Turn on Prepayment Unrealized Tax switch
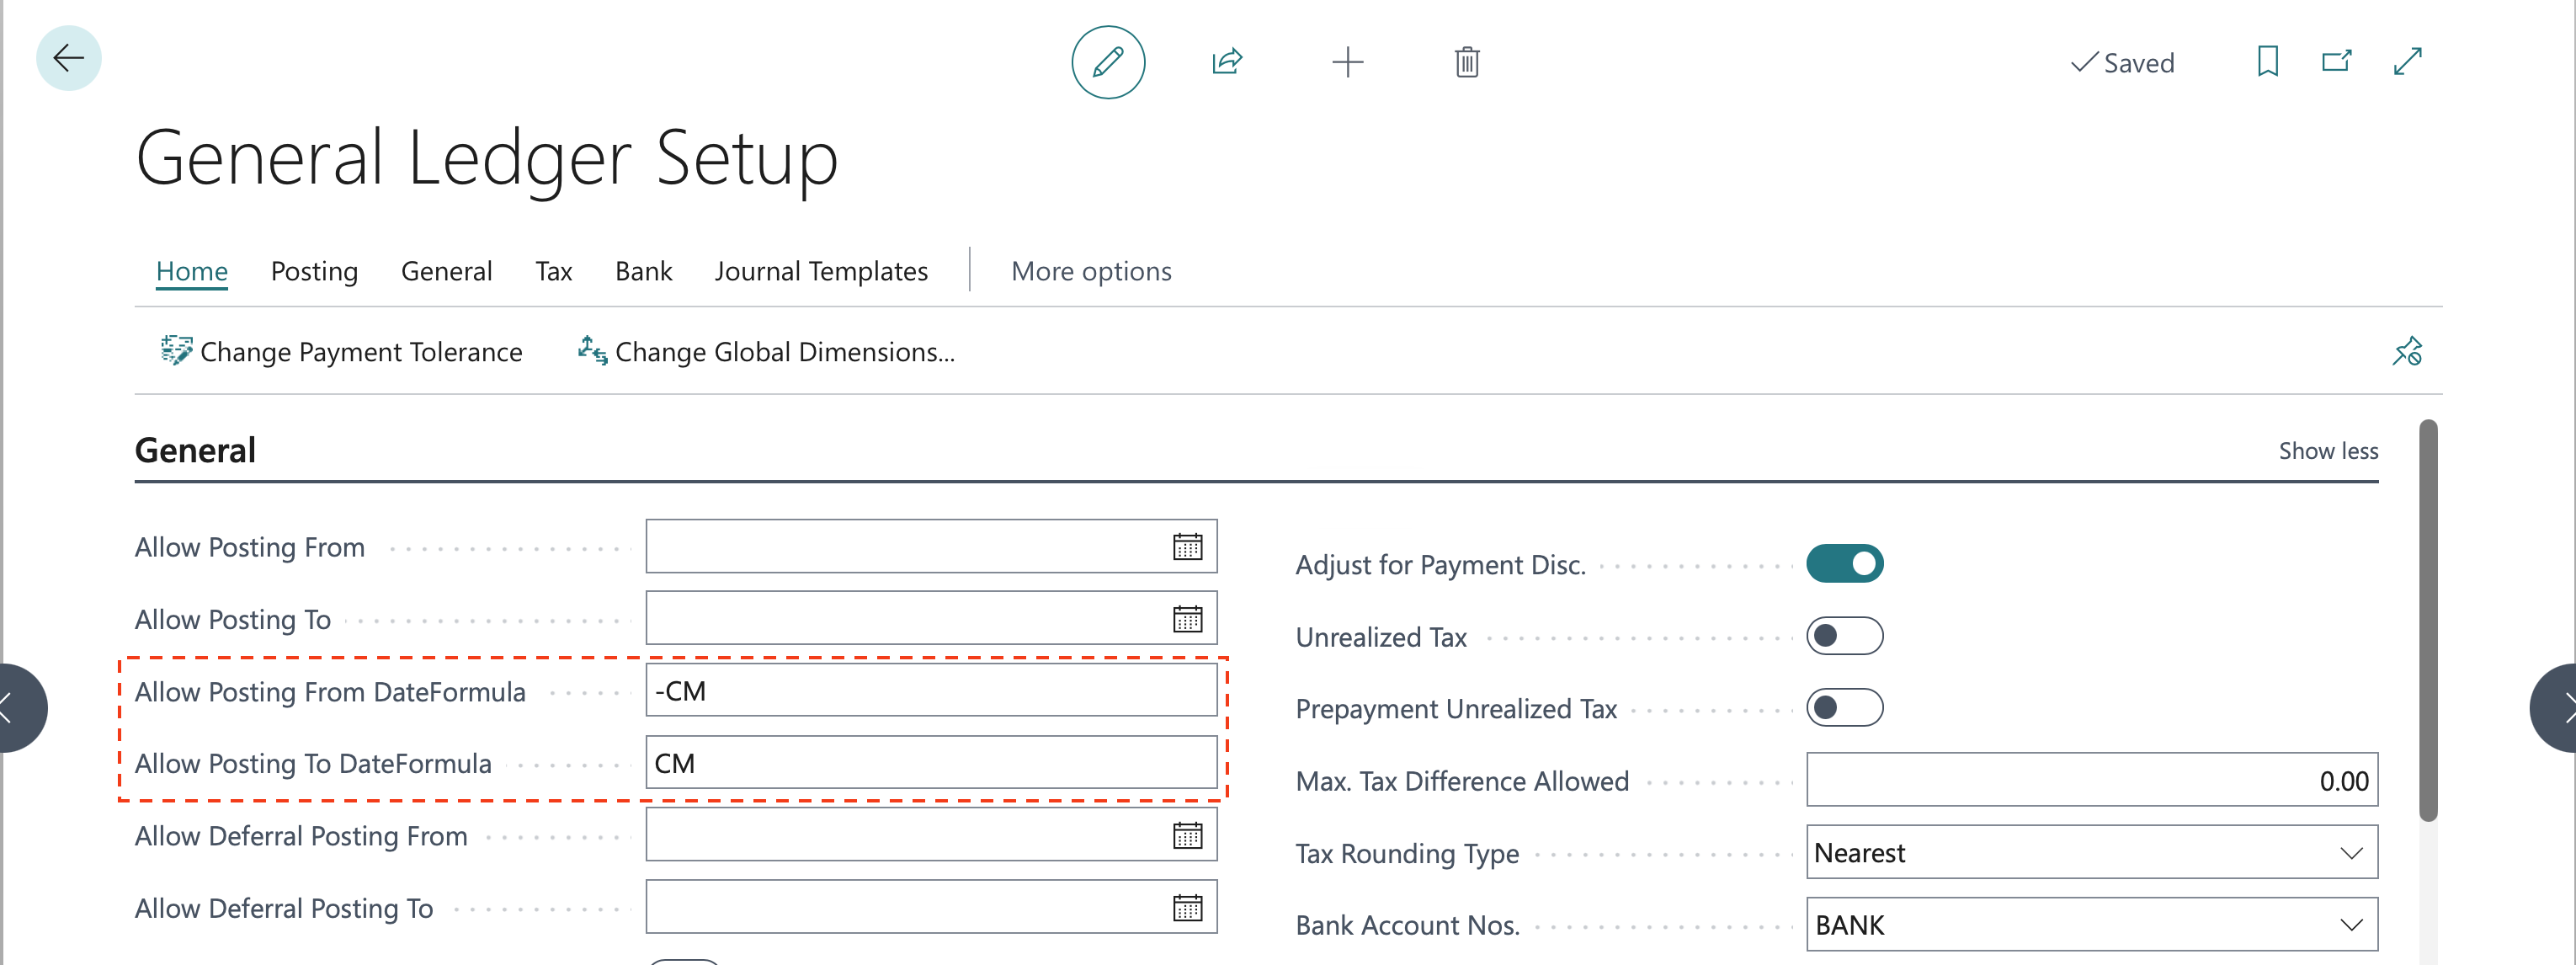The height and width of the screenshot is (965, 2576). coord(1844,708)
